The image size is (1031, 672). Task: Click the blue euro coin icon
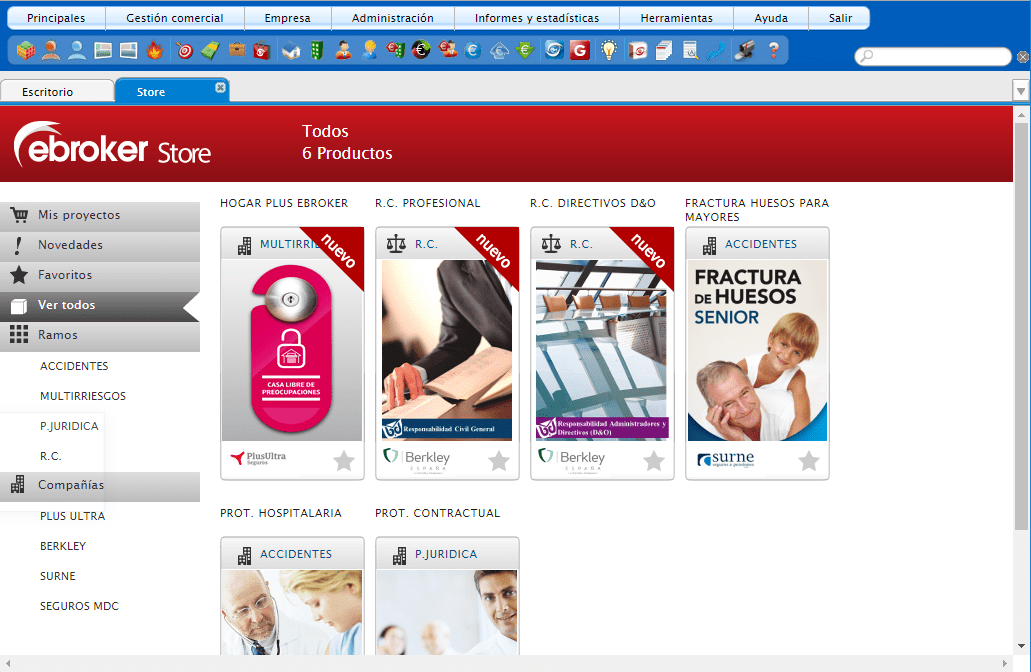pyautogui.click(x=473, y=51)
